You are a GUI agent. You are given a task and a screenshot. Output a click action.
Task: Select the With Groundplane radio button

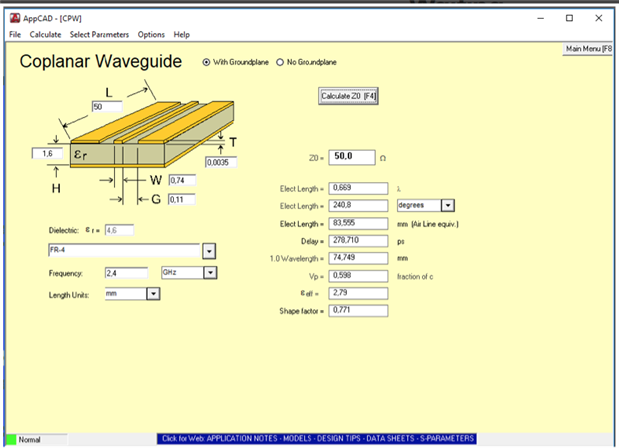click(x=206, y=62)
